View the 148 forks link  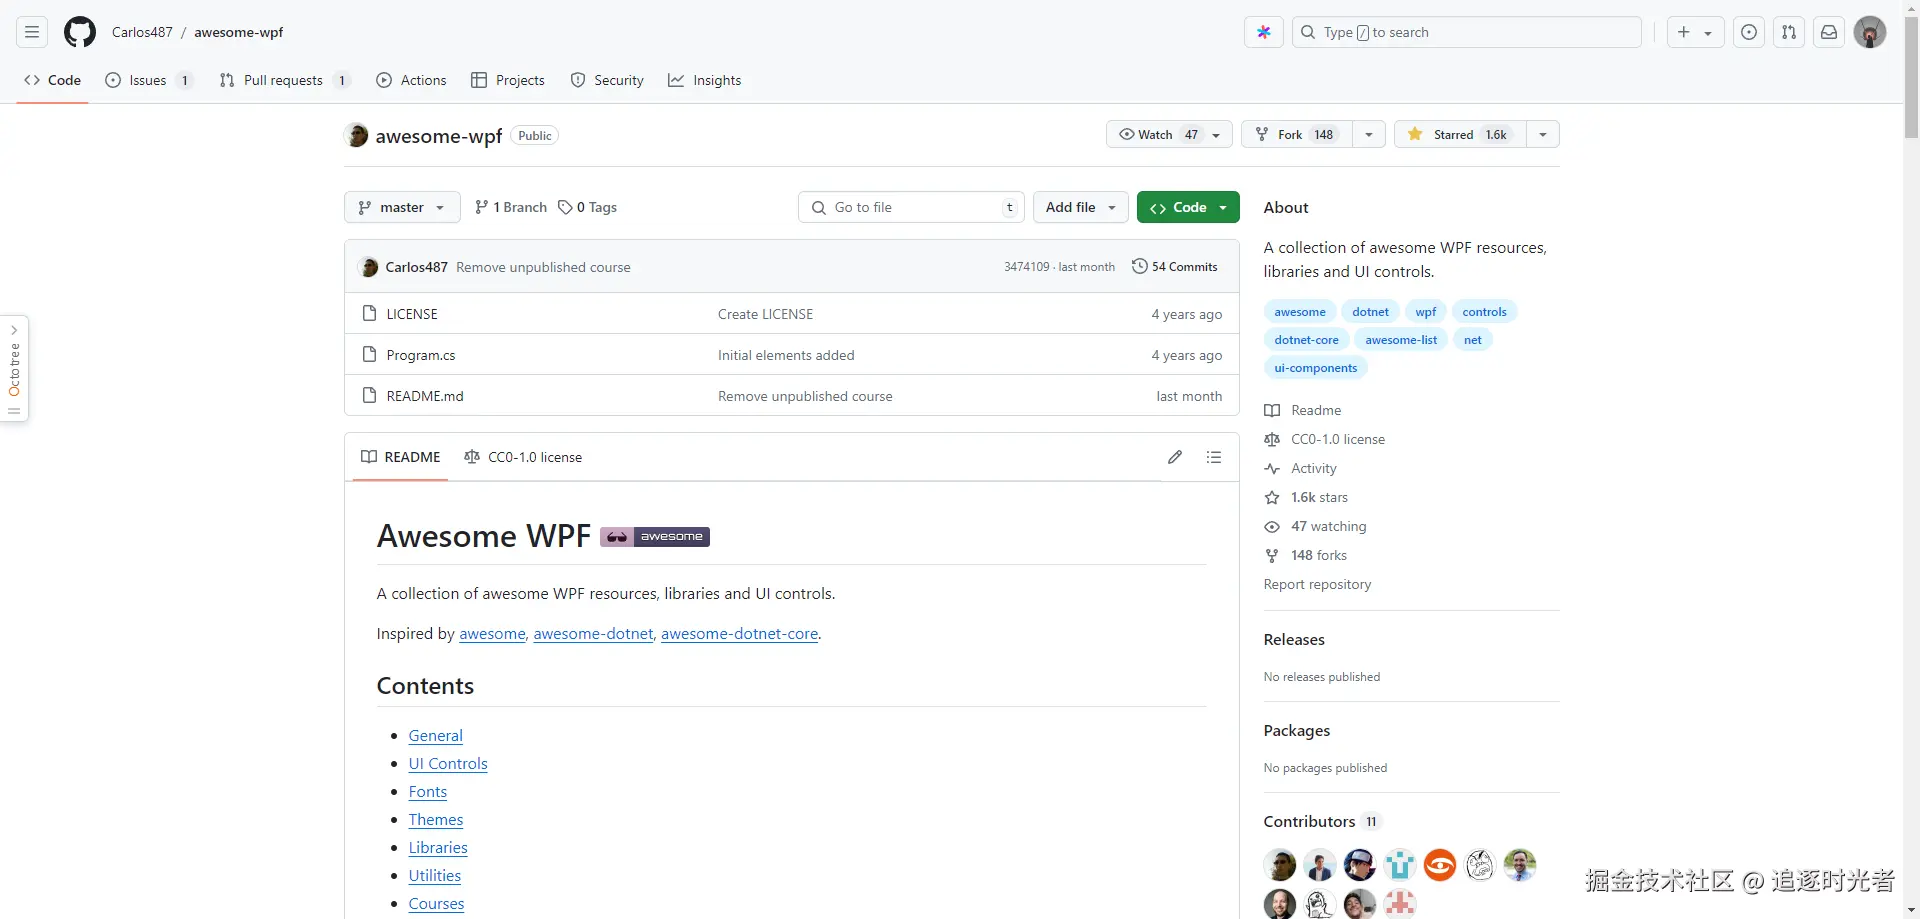(x=1306, y=555)
